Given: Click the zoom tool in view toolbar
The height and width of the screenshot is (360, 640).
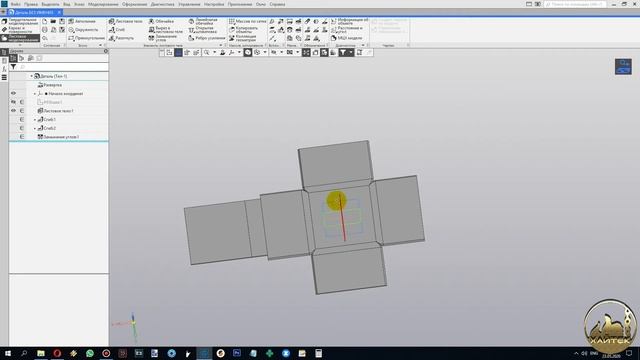Looking at the screenshot, I should [x=207, y=53].
